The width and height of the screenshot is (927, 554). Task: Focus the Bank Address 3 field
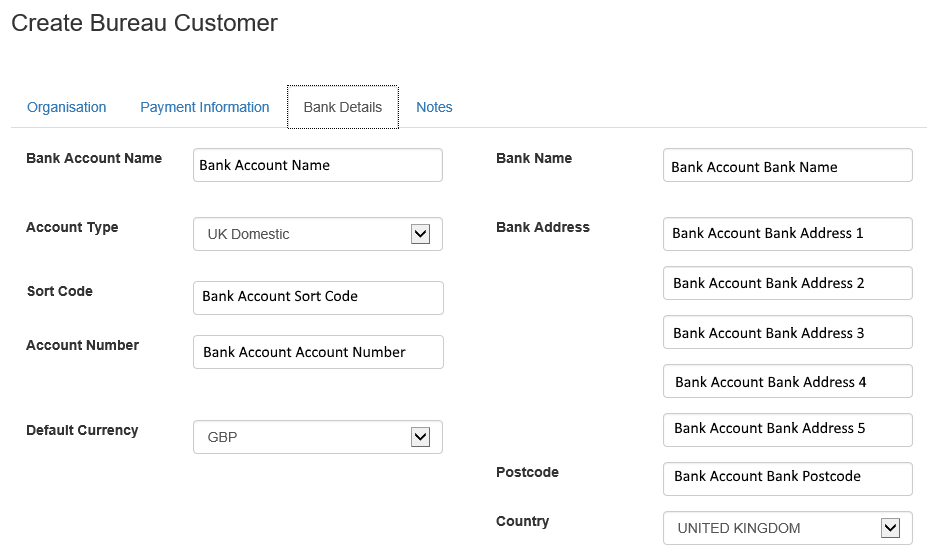coord(788,332)
